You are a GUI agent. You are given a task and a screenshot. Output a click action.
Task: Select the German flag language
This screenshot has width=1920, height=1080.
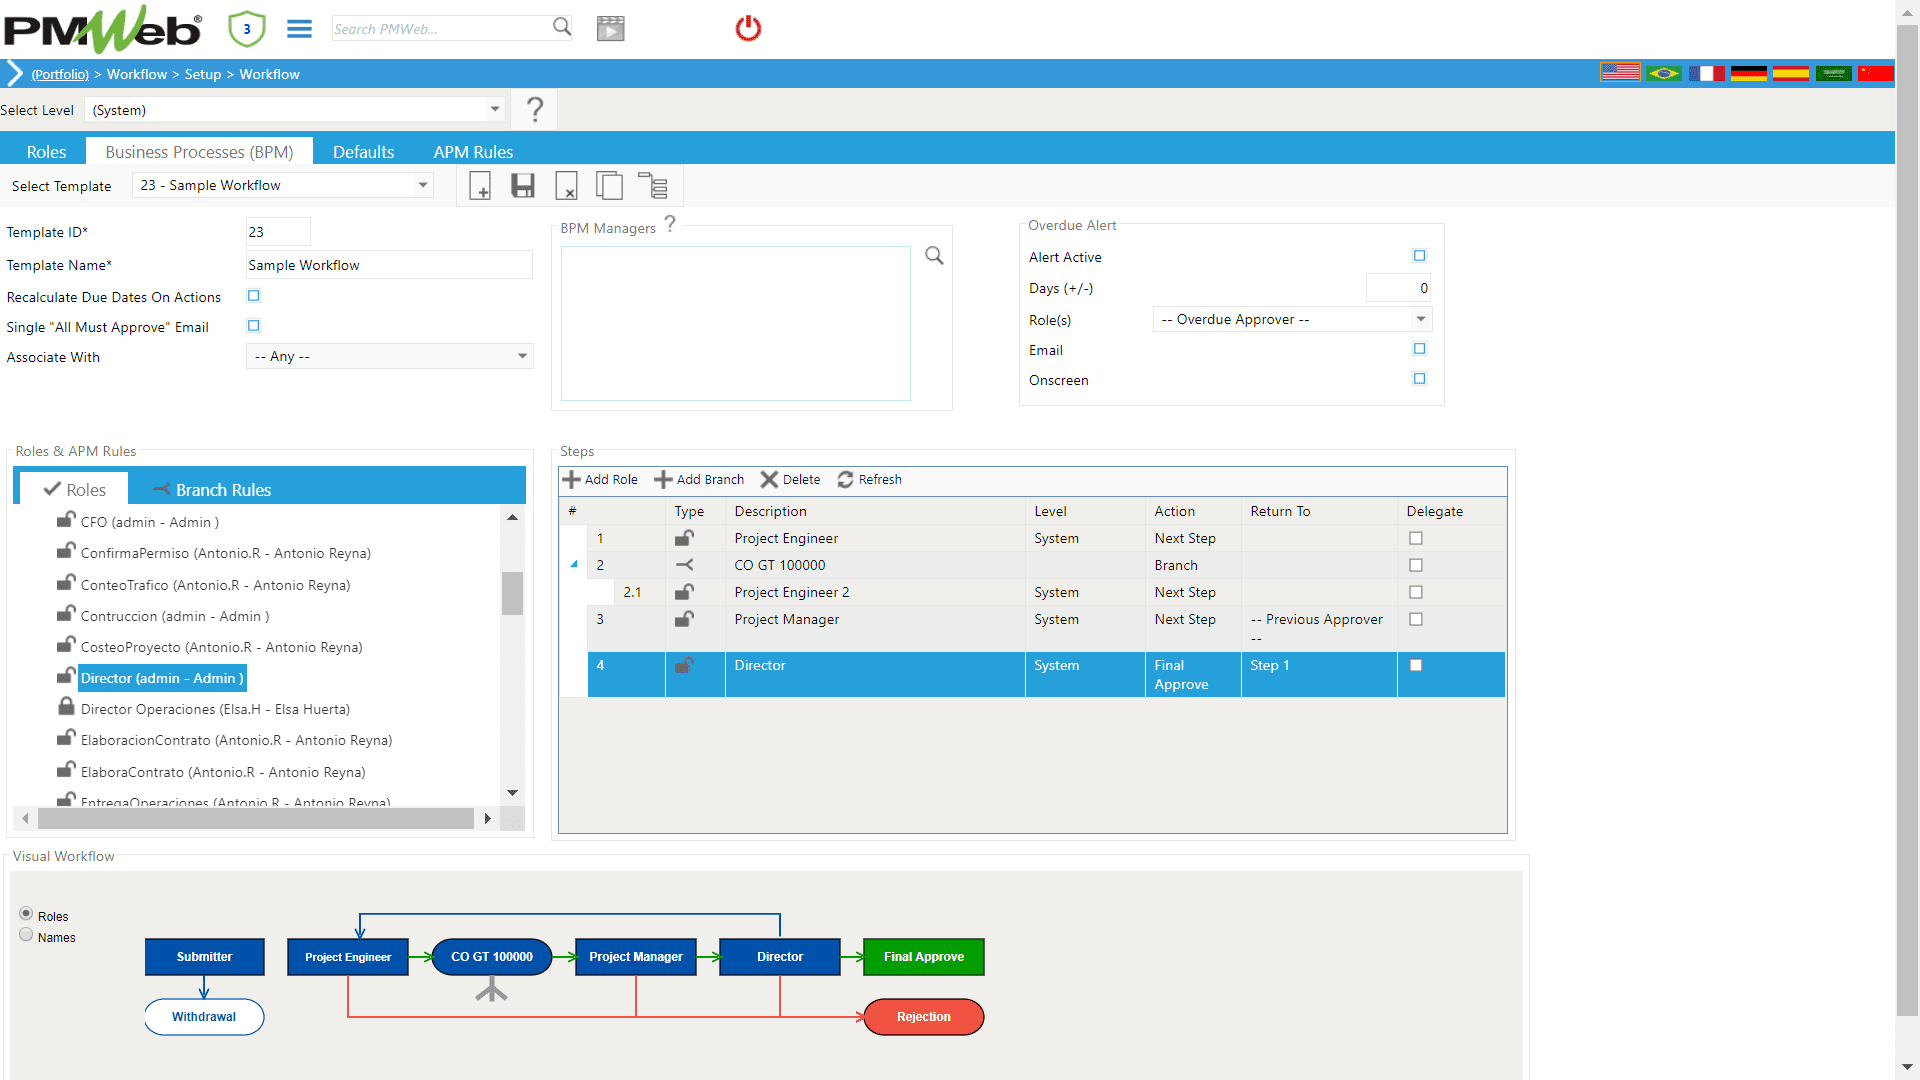tap(1749, 73)
